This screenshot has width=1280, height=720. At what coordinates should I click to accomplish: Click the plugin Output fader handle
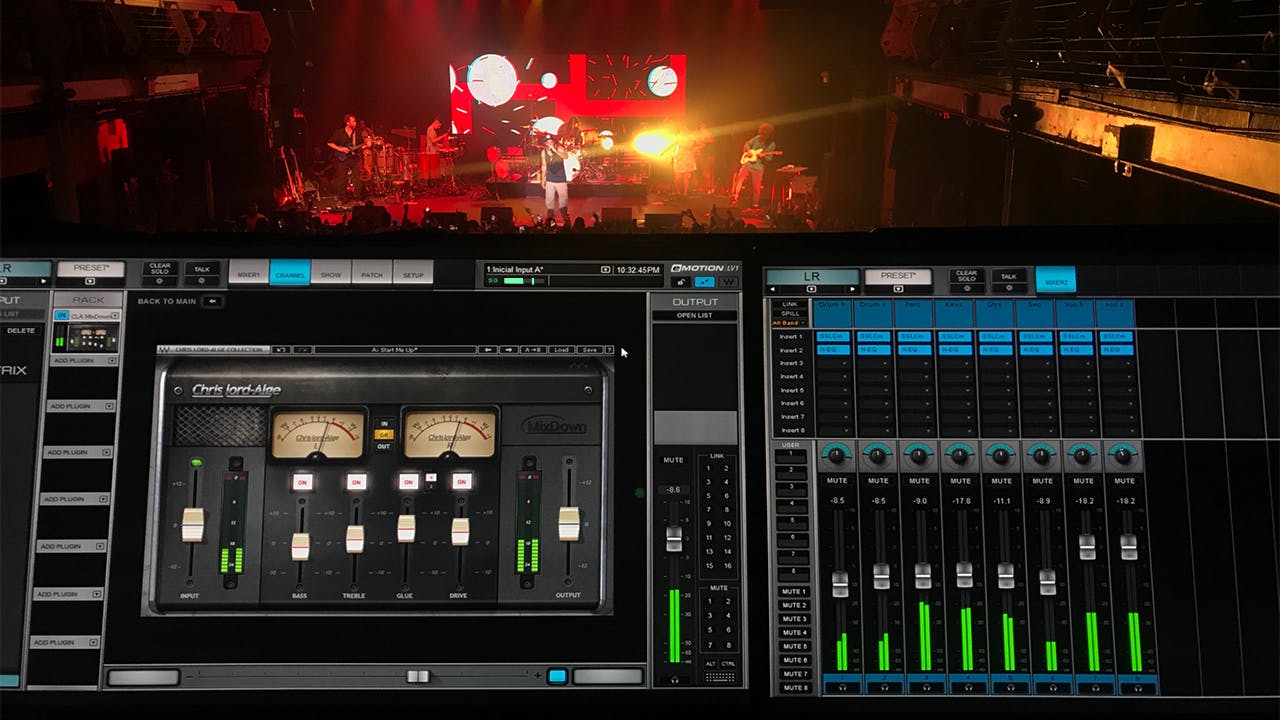pyautogui.click(x=568, y=523)
